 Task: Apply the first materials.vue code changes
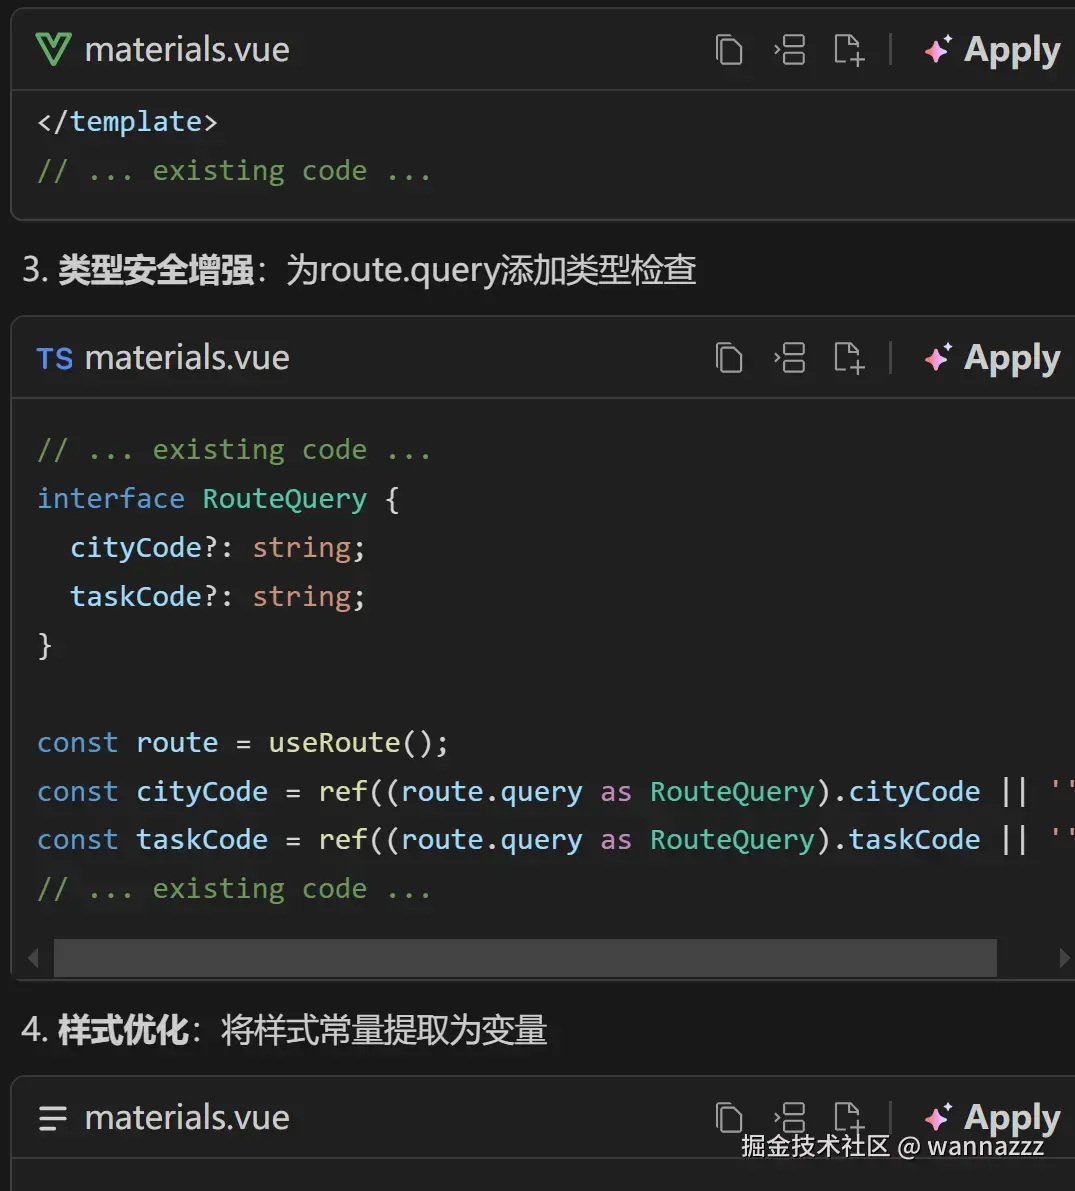tap(992, 49)
